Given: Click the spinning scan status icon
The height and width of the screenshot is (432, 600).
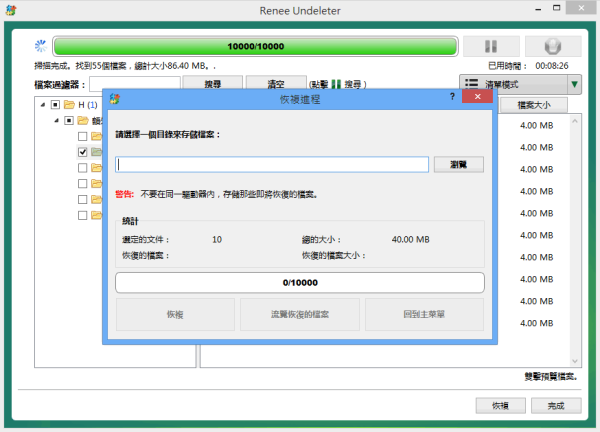Looking at the screenshot, I should pyautogui.click(x=41, y=46).
